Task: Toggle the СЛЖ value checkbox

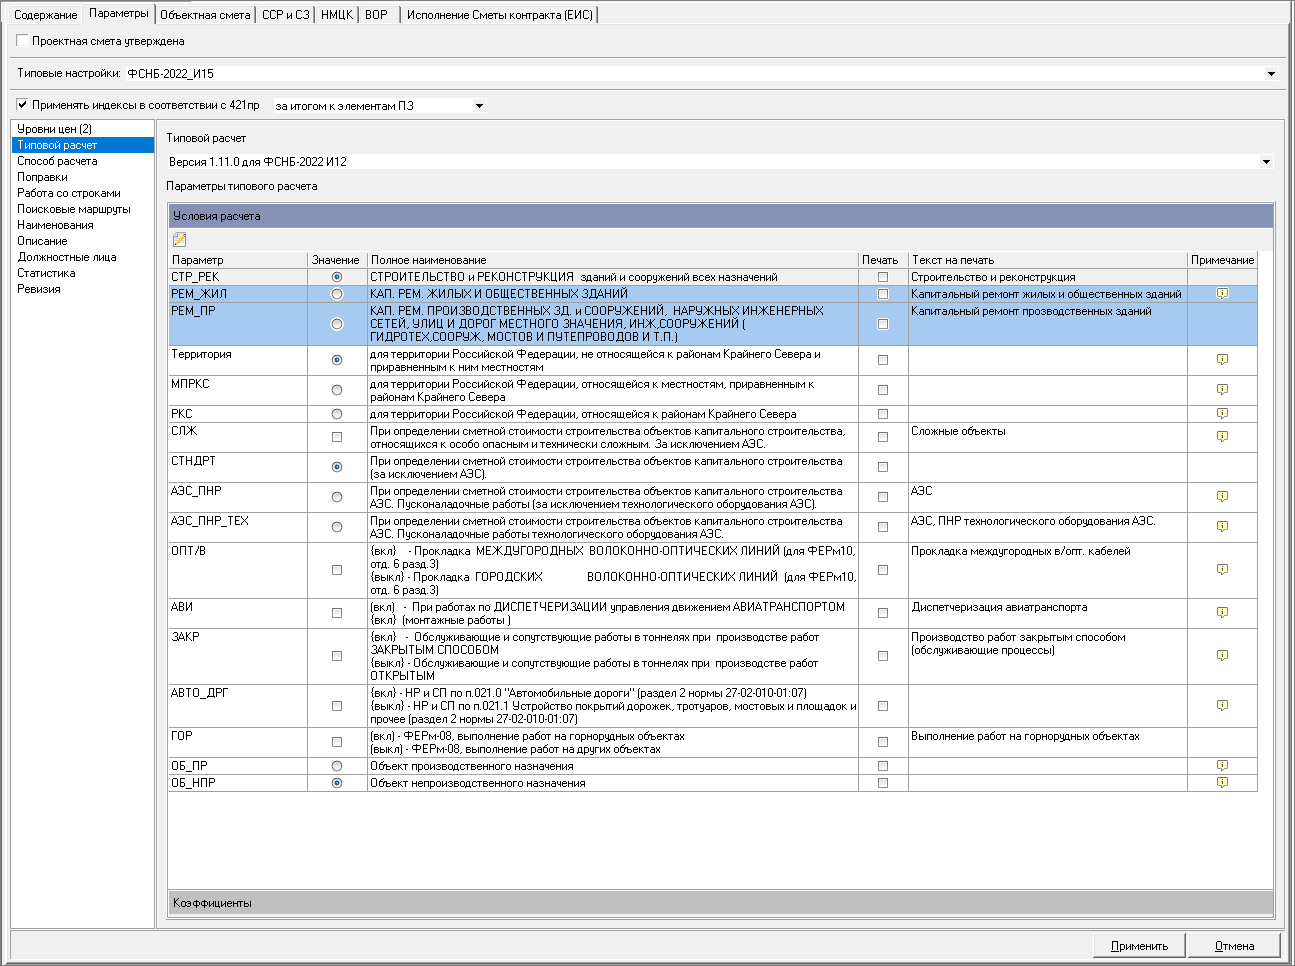Action: [337, 437]
